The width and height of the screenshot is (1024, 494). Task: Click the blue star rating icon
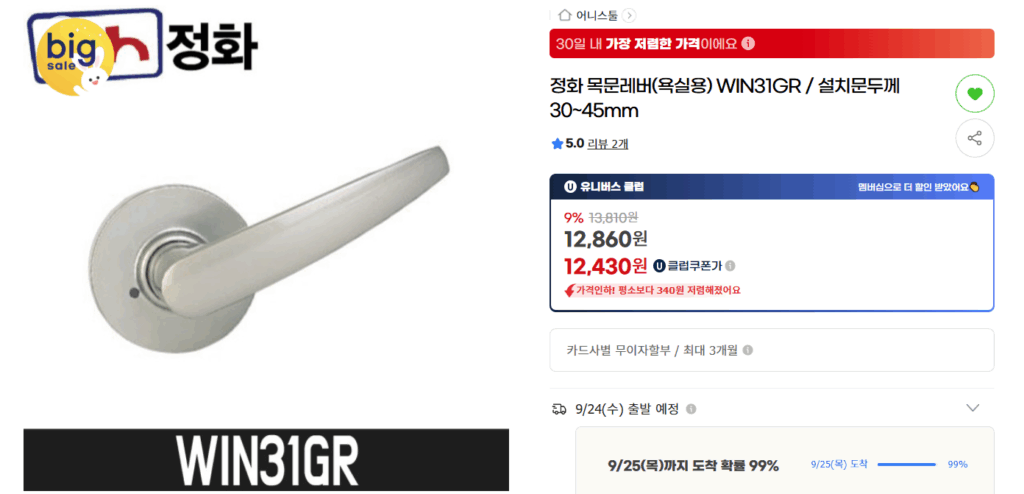pos(557,144)
